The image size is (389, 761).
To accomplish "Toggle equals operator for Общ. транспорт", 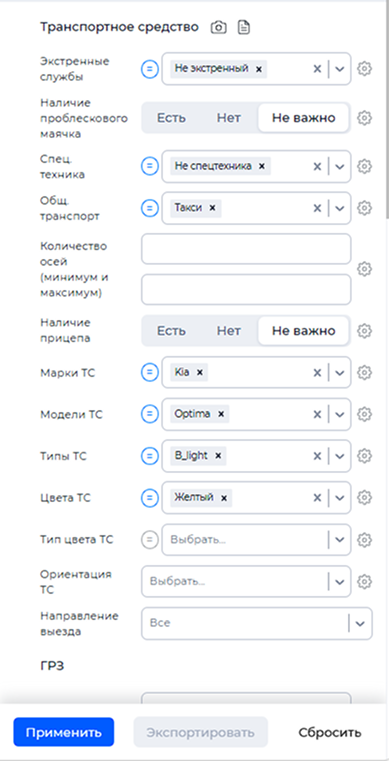I will (150, 208).
